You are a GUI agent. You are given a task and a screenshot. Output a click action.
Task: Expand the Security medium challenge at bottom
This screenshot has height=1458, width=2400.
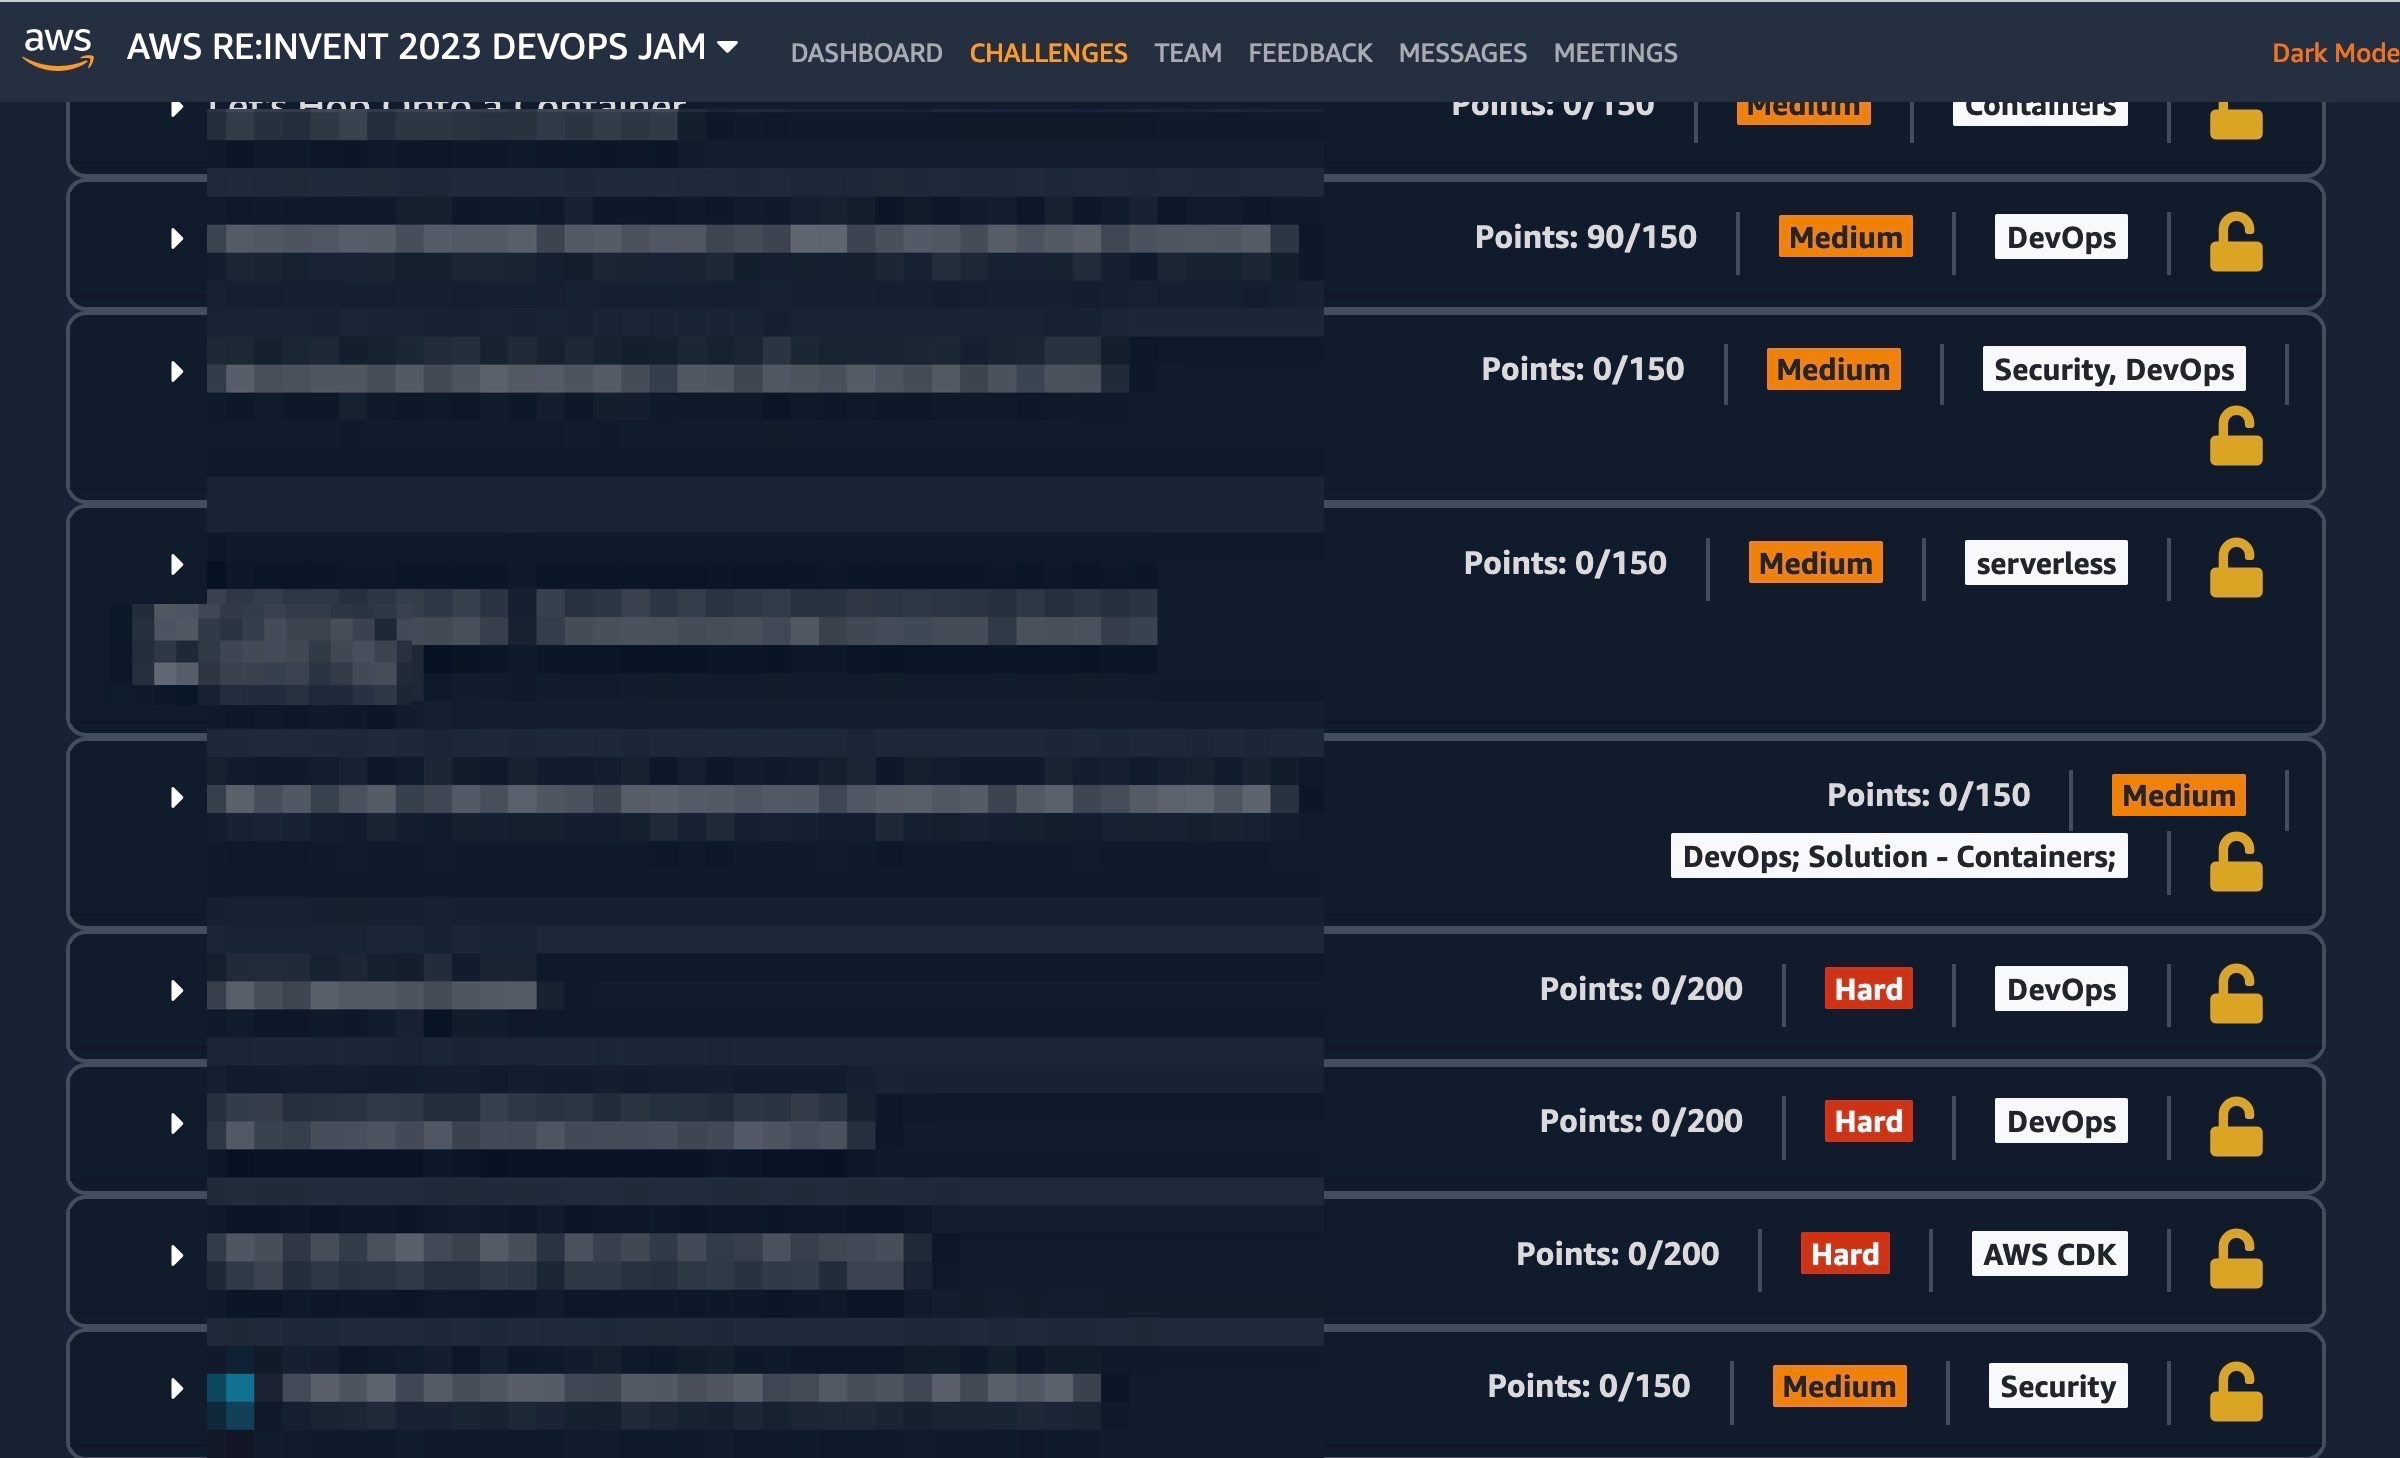(x=177, y=1388)
